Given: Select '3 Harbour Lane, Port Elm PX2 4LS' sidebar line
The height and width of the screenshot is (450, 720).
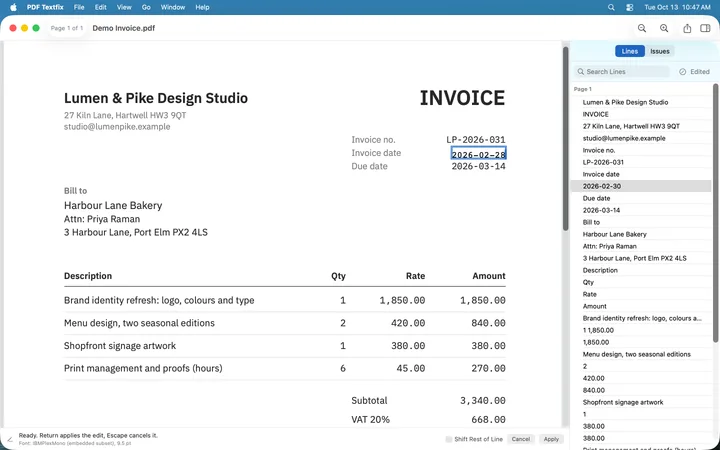Looking at the screenshot, I should click(641, 258).
